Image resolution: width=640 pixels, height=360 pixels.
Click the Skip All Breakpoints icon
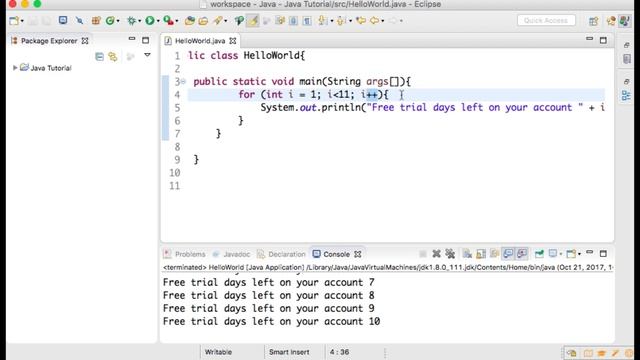coord(80,20)
